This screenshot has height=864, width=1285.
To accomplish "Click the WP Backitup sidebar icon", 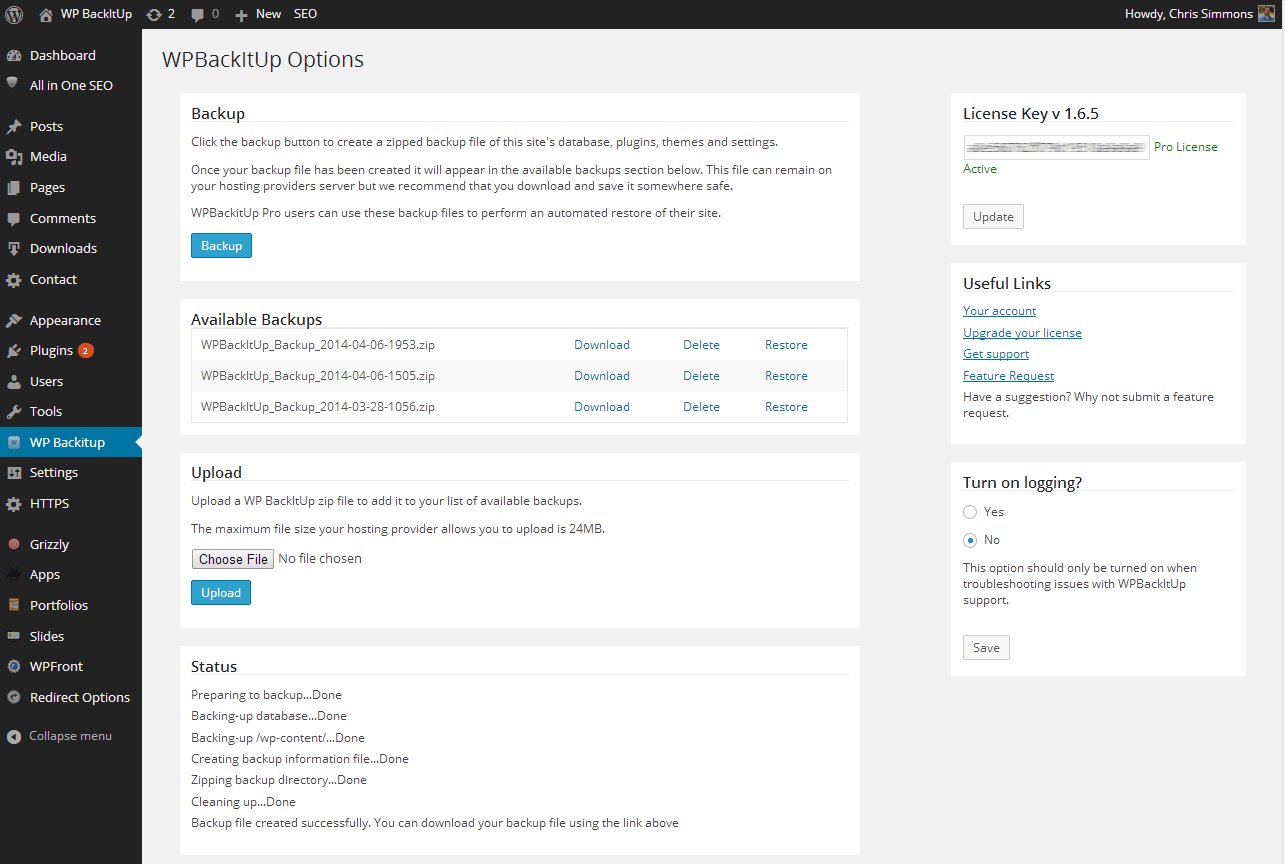I will [x=14, y=443].
